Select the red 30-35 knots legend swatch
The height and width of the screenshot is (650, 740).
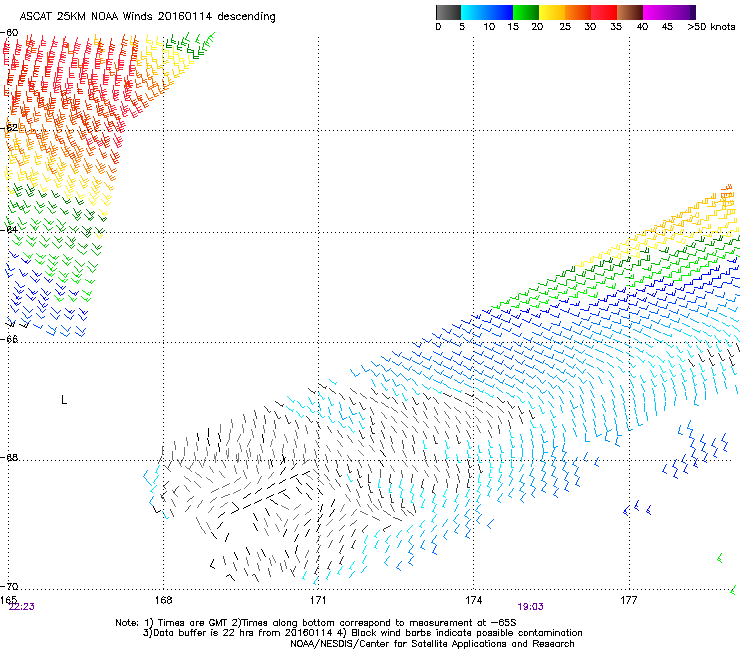point(604,12)
